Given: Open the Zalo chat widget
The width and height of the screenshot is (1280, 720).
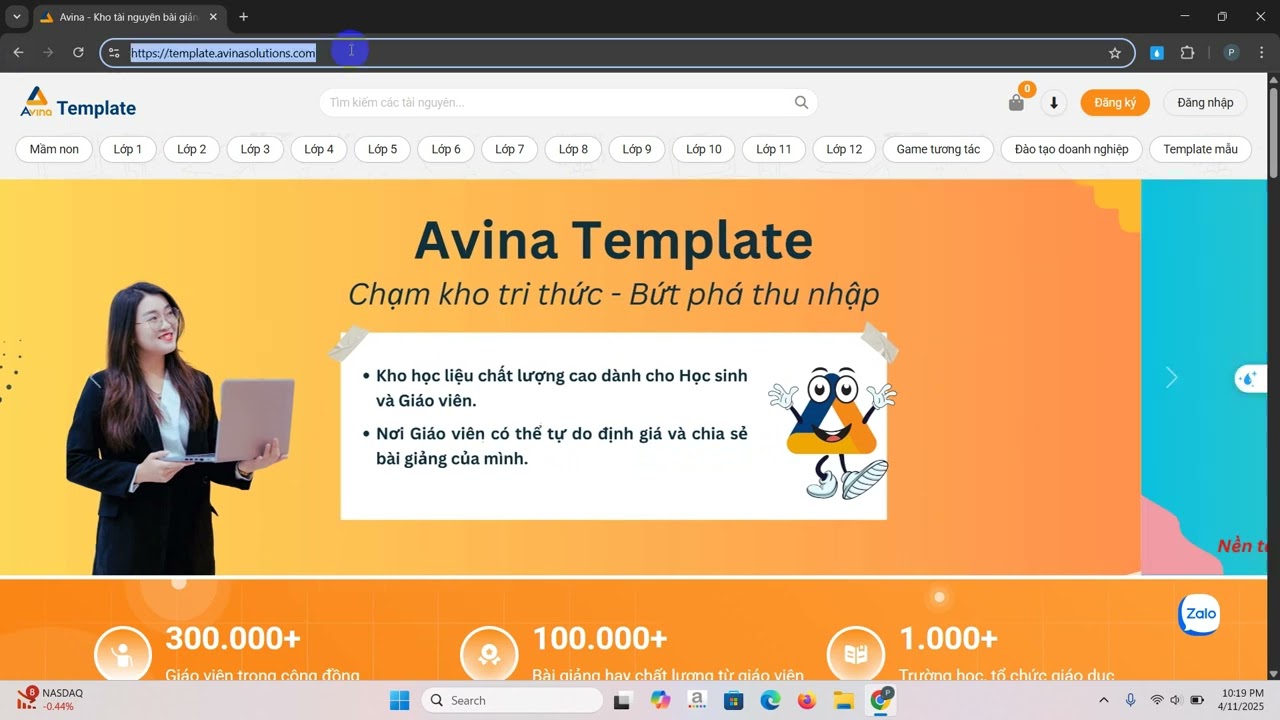Looking at the screenshot, I should click(x=1199, y=614).
